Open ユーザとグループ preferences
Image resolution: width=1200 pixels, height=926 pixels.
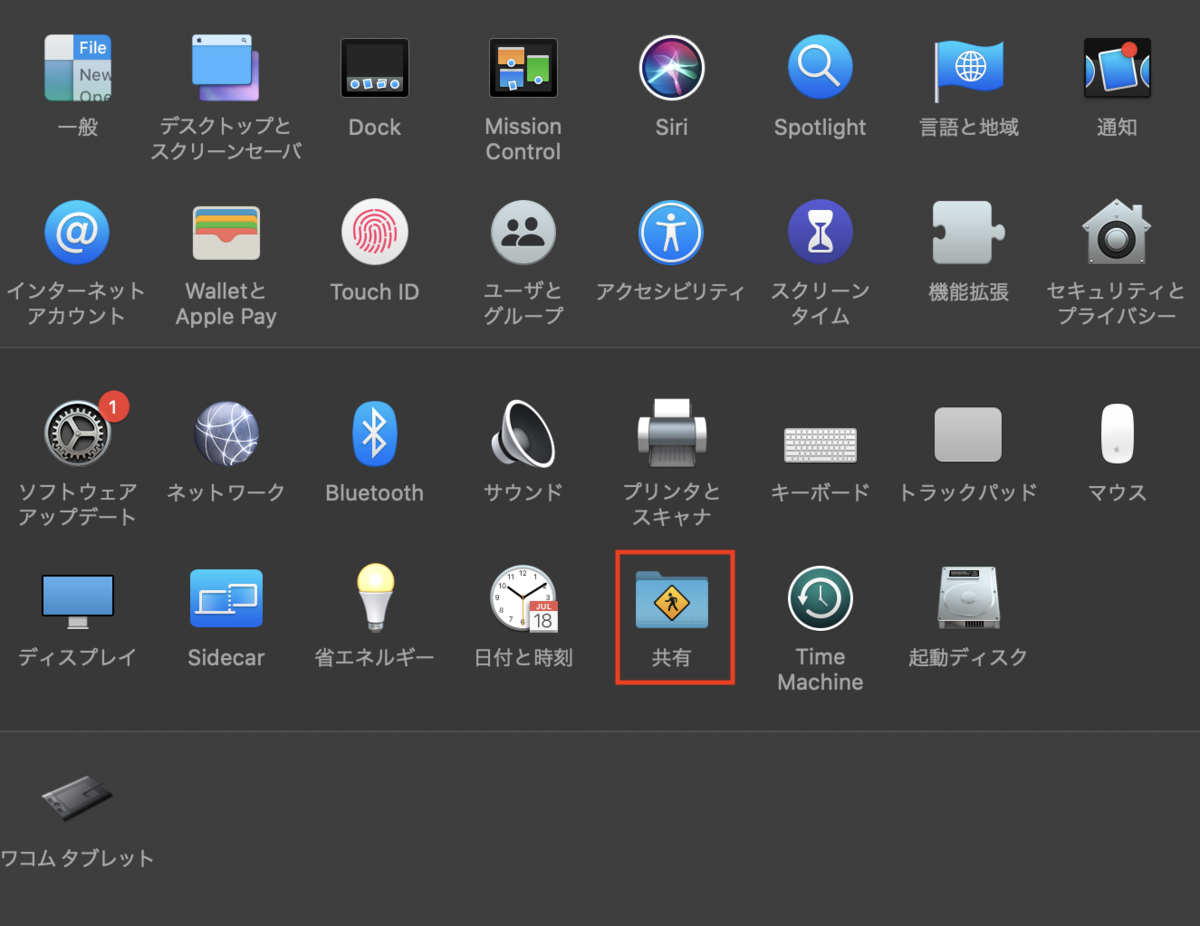(523, 233)
